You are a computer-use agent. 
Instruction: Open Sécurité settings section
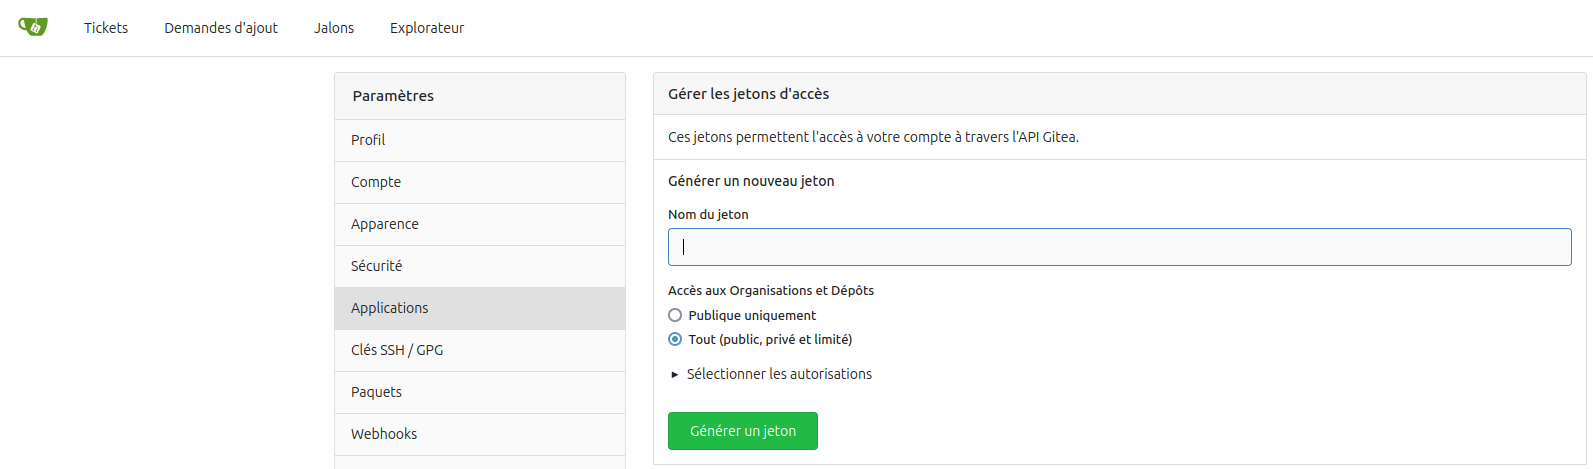coord(480,266)
